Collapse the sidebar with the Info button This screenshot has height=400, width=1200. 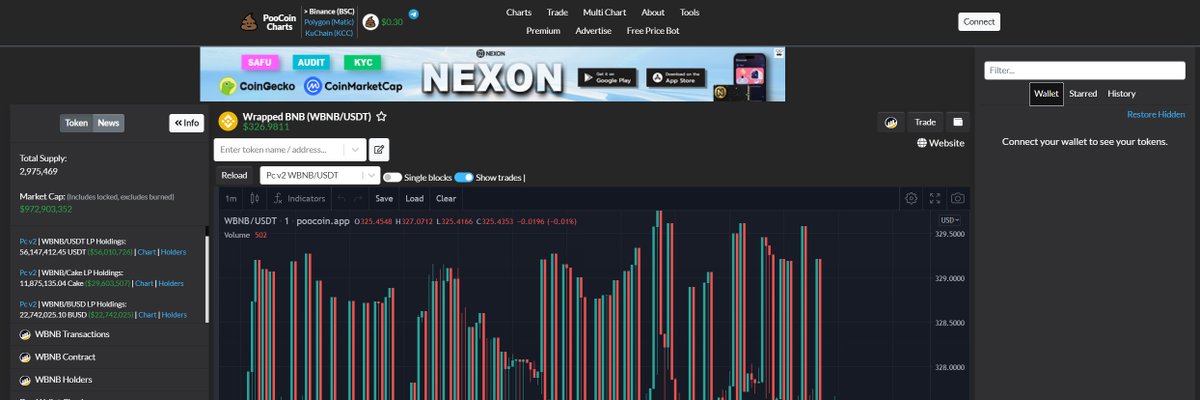pyautogui.click(x=186, y=123)
